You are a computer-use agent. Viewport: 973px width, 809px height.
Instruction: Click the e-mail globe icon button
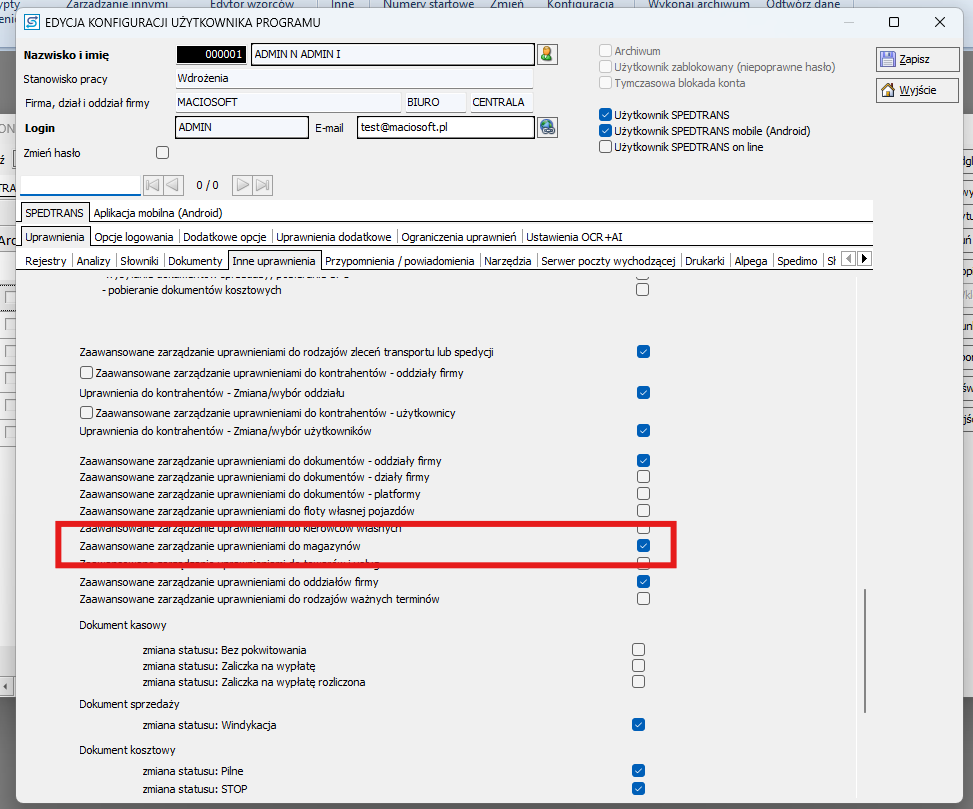point(547,127)
